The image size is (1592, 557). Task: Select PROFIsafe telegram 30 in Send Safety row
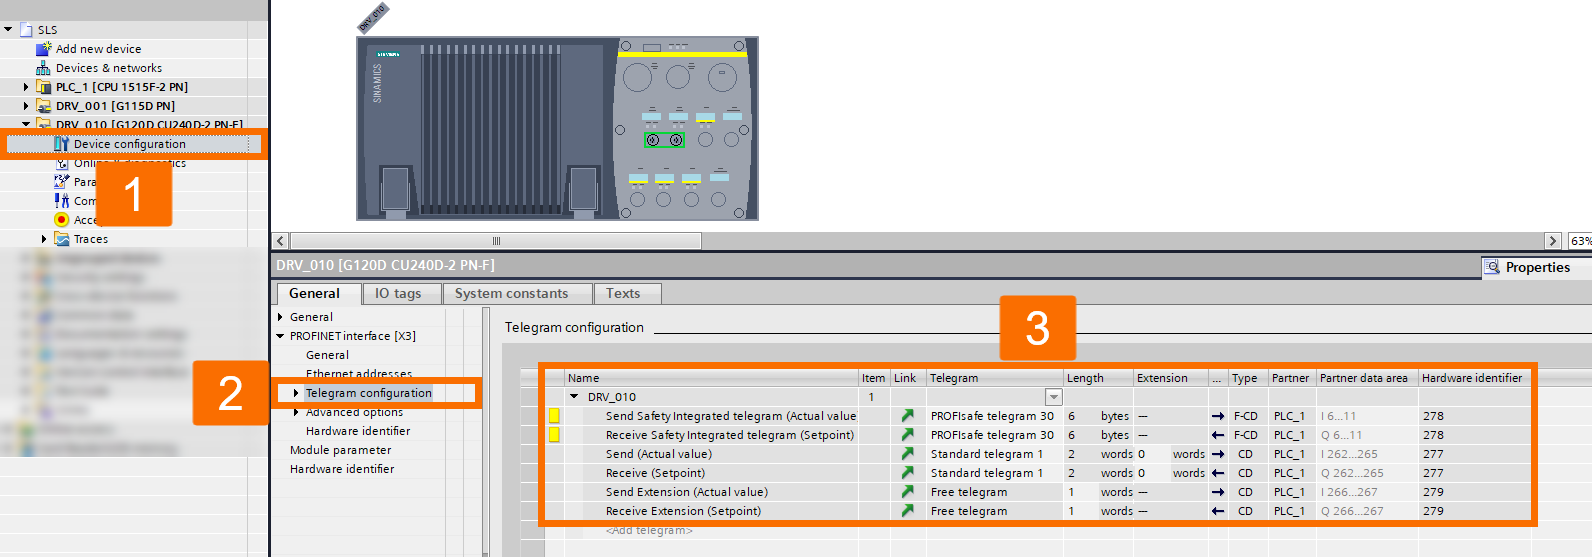pyautogui.click(x=992, y=416)
